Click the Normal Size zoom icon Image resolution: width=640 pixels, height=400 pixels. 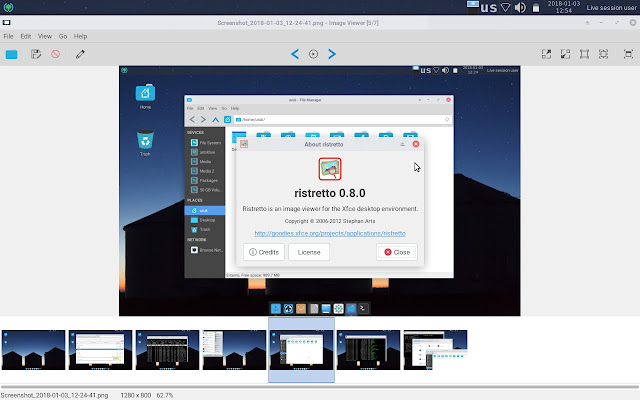pos(603,54)
